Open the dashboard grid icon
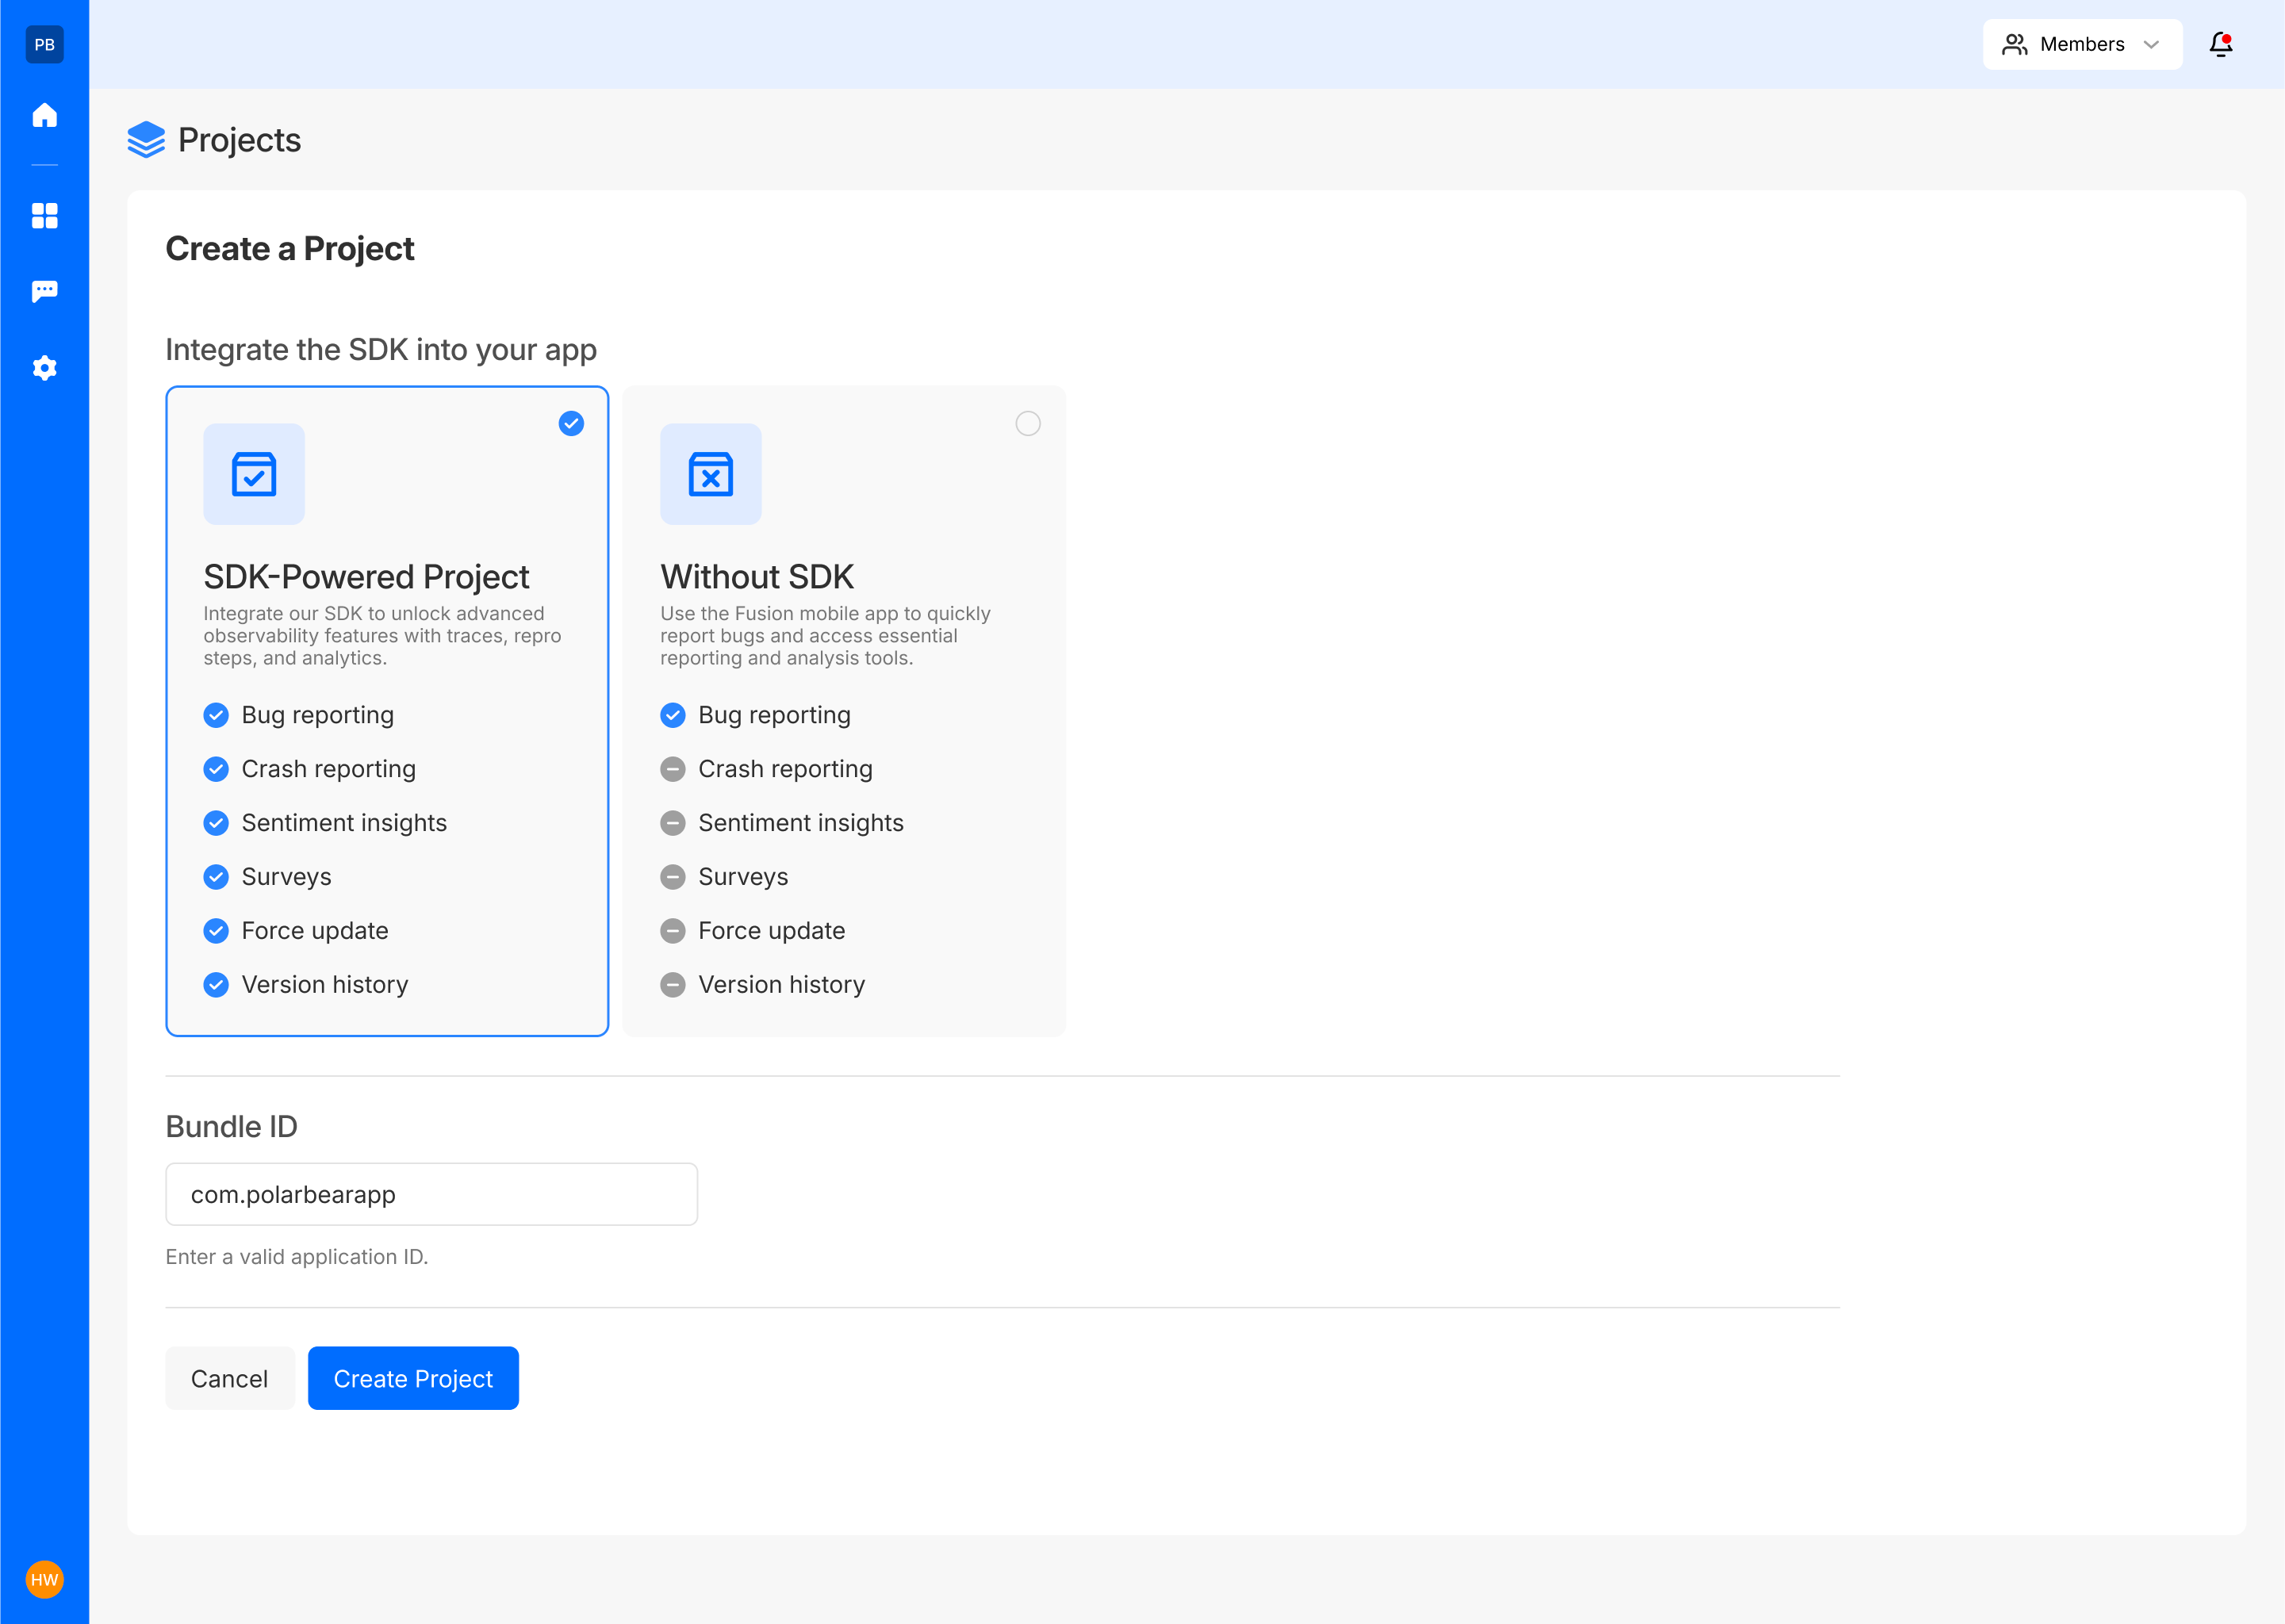The height and width of the screenshot is (1624, 2285). [x=44, y=216]
